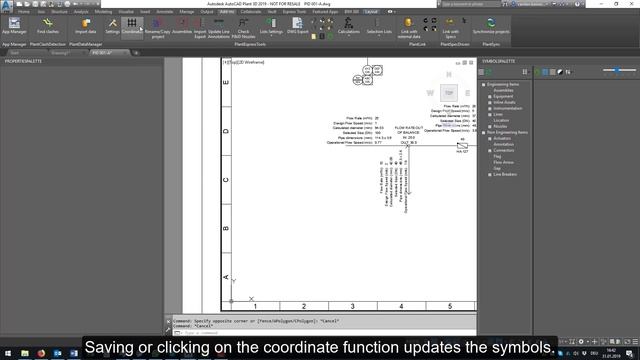
Task: Click the new drawing plus tab
Action: point(136,53)
